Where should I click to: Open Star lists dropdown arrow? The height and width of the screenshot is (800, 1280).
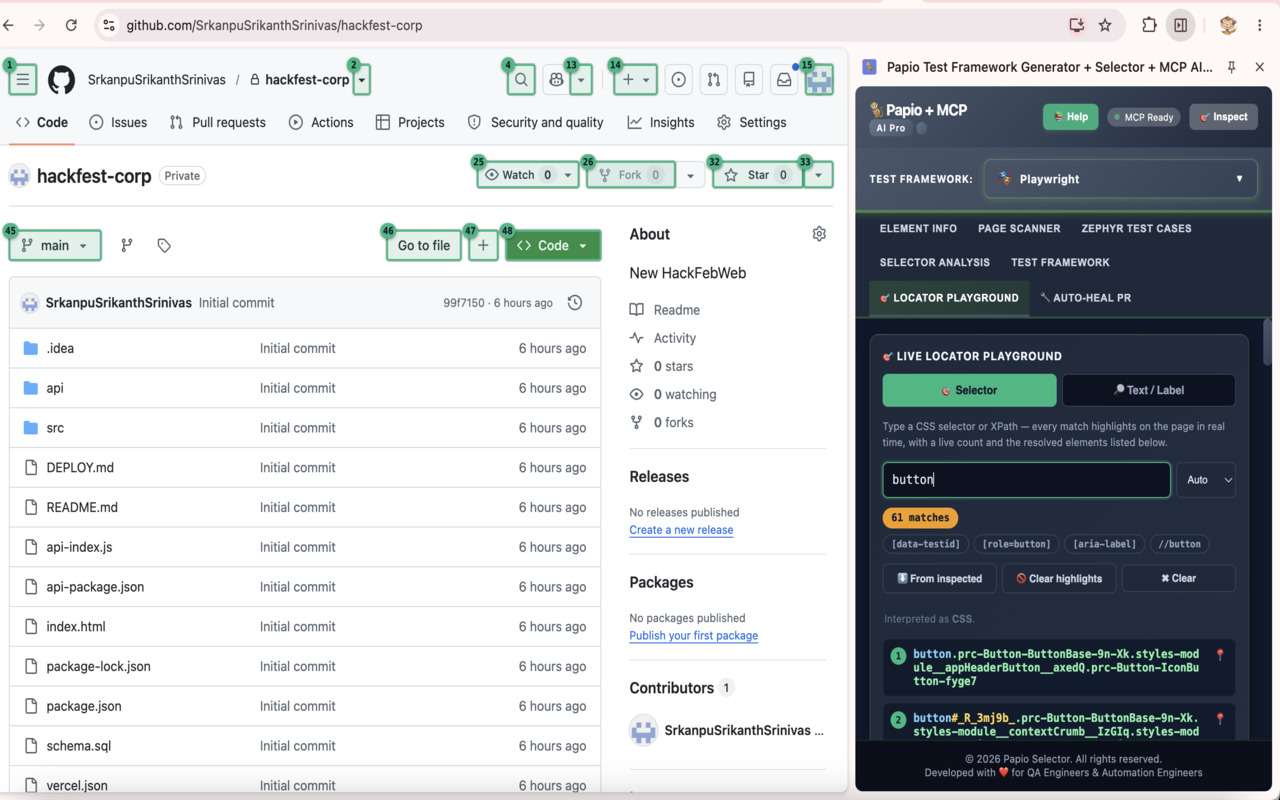[818, 175]
